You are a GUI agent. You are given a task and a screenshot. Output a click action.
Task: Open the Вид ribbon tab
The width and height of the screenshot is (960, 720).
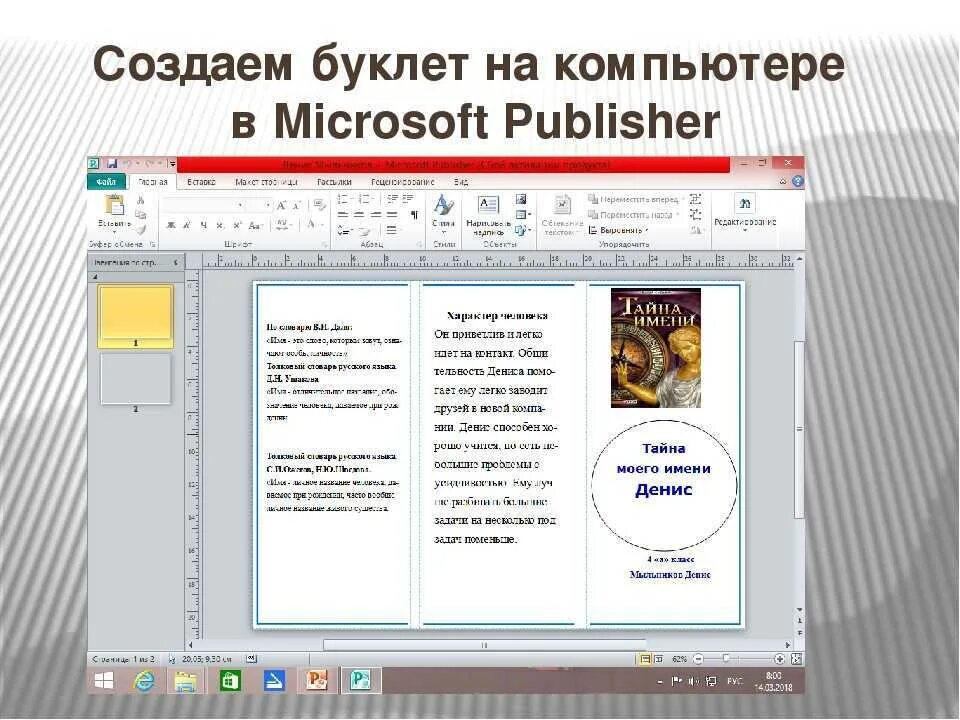click(461, 182)
